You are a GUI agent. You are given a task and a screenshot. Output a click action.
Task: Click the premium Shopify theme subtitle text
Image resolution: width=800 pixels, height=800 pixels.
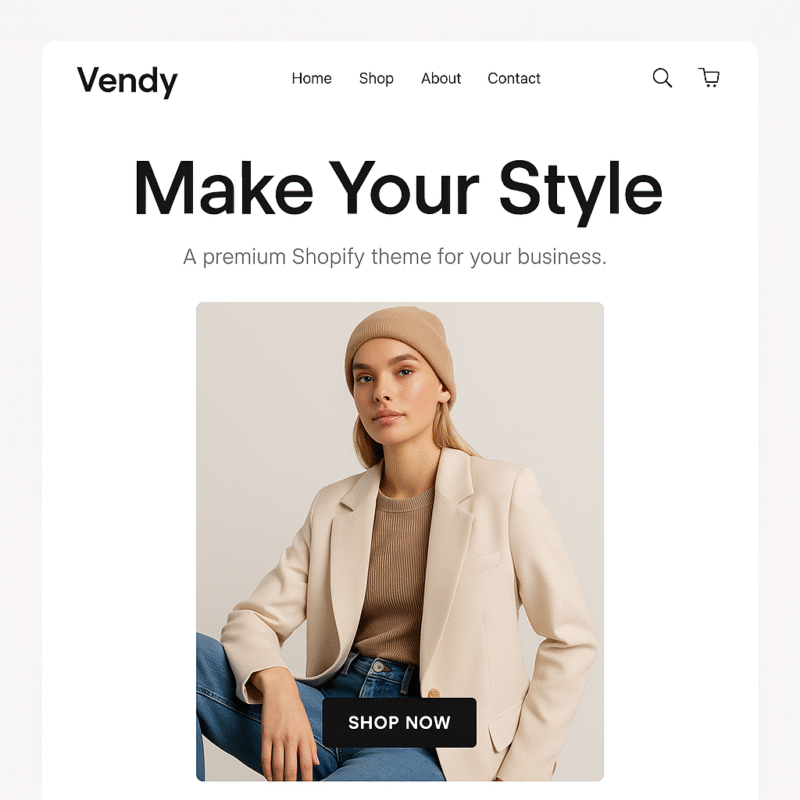394,257
